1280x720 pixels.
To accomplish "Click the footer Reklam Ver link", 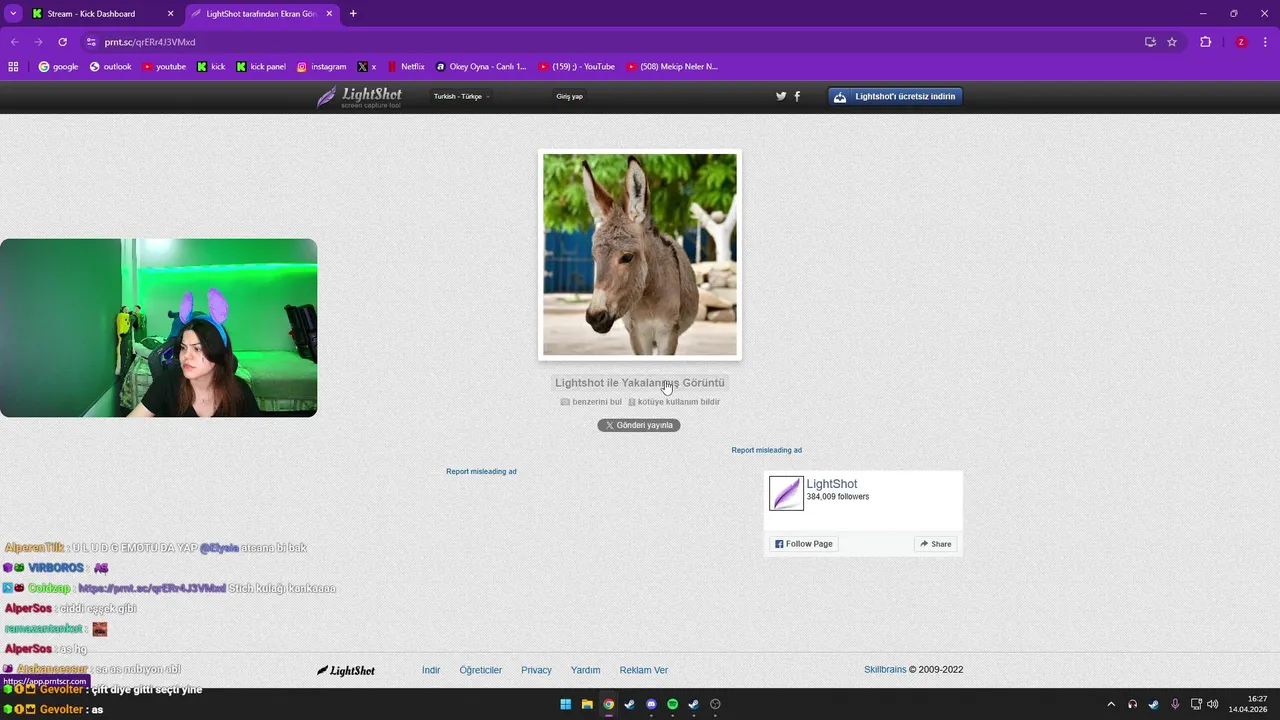I will [644, 670].
